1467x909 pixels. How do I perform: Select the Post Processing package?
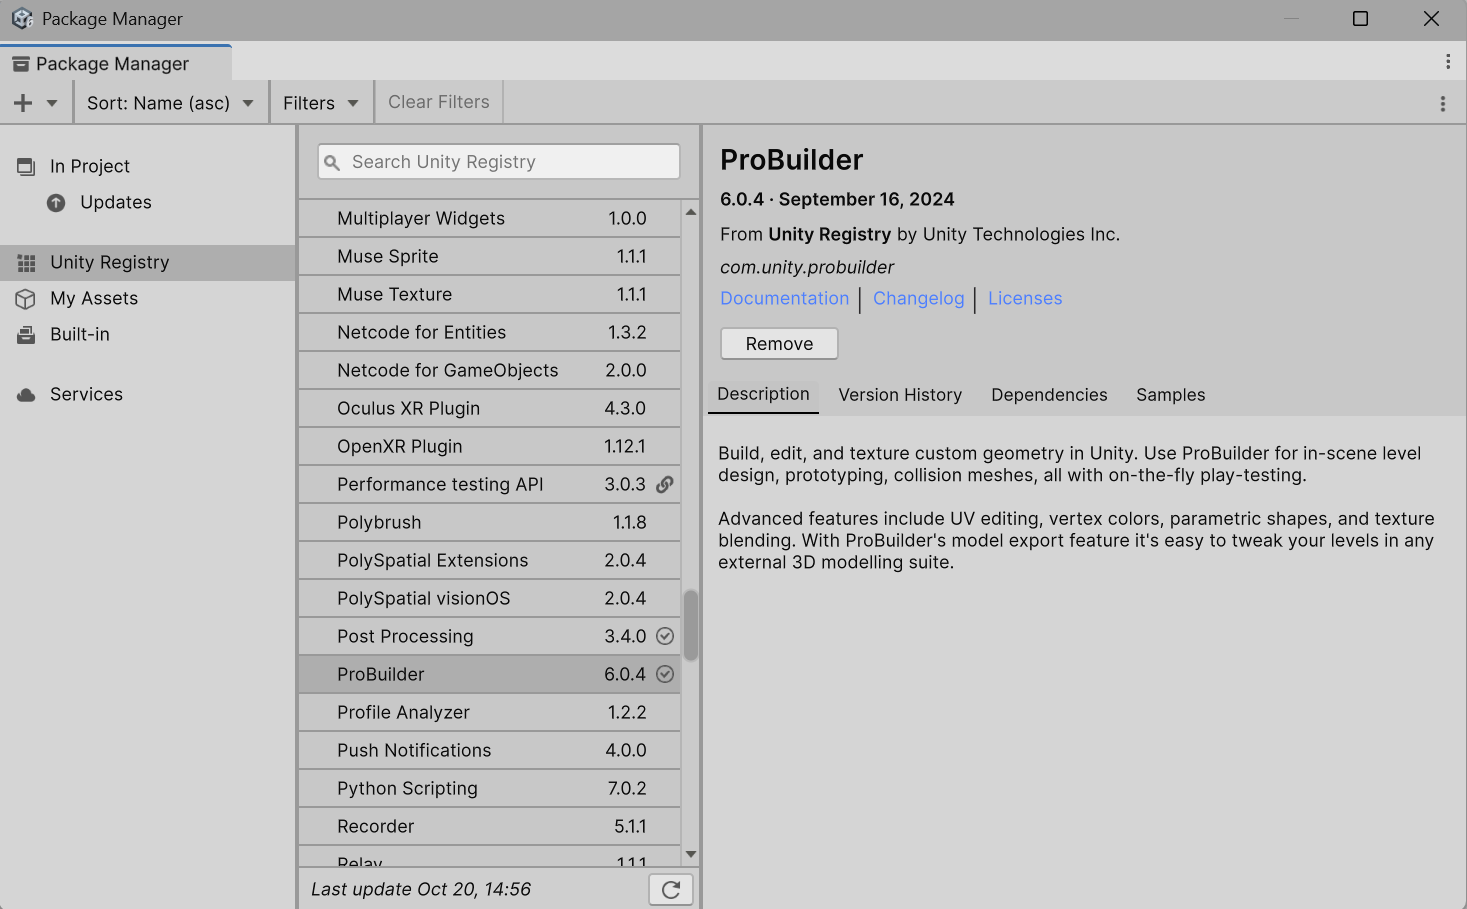tap(489, 636)
